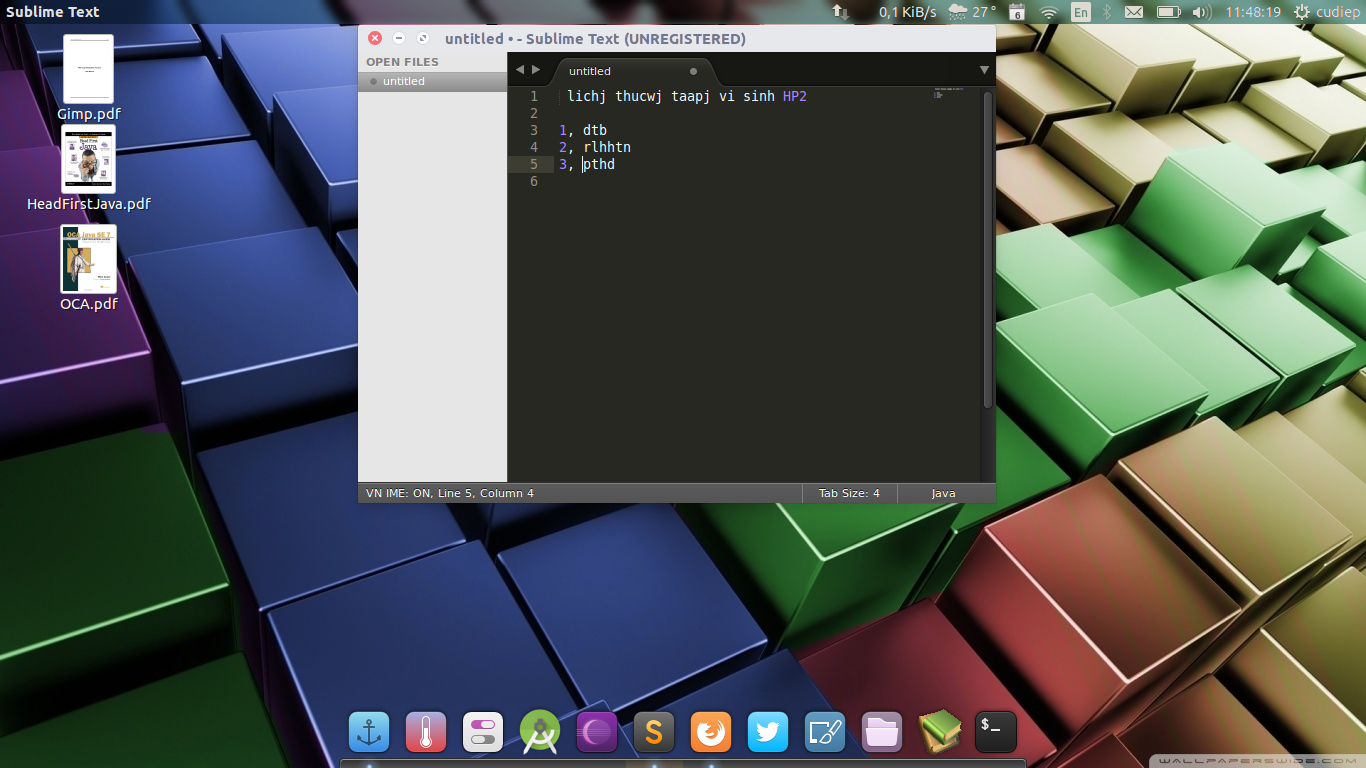The width and height of the screenshot is (1366, 768).
Task: Open the Tab Size: 4 indentation menu
Action: point(849,493)
